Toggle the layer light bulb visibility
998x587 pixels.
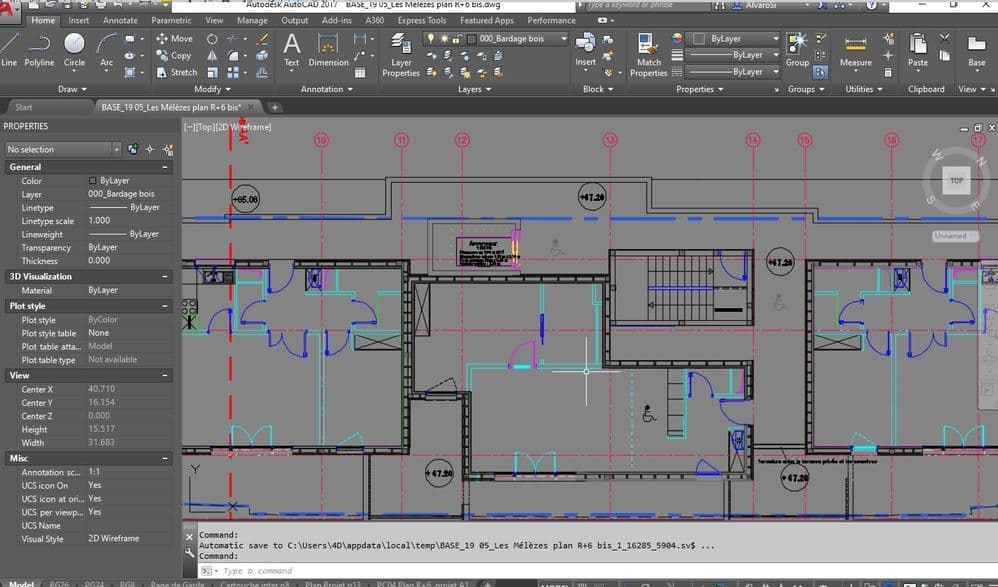pos(430,39)
